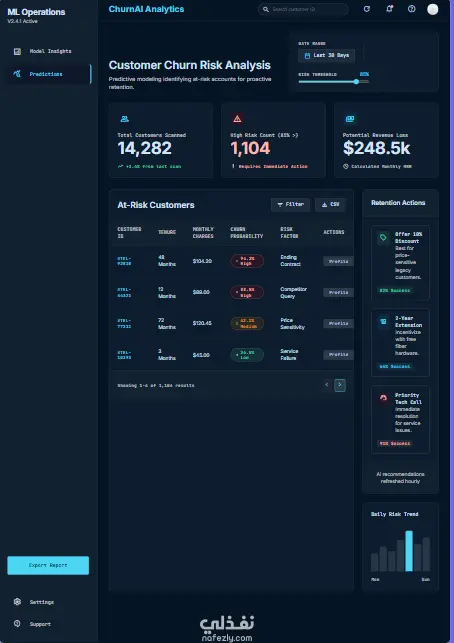Click the Tenure column header
Screen dimensions: 454x643
point(167,233)
